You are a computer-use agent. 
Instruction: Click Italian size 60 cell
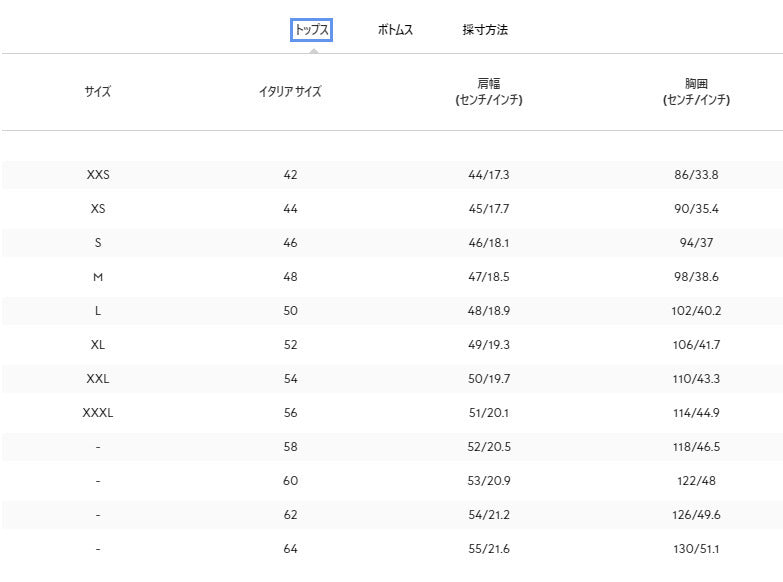coord(290,481)
